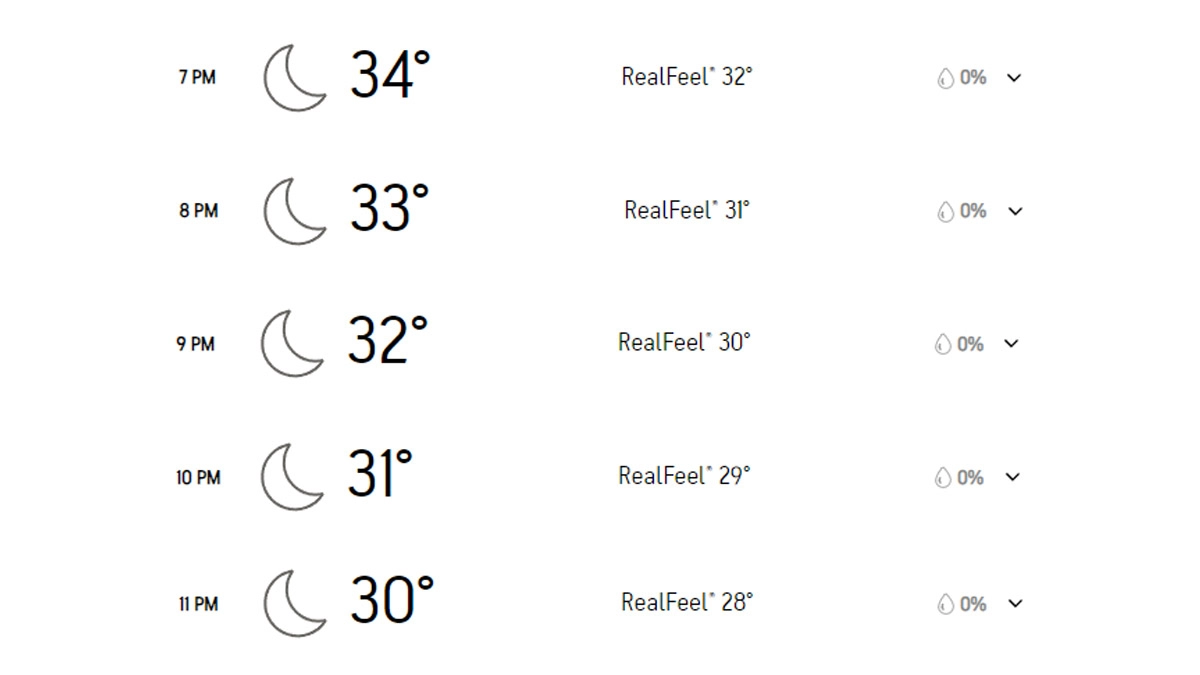The width and height of the screenshot is (1200, 675).
Task: Expand the 8 PM hourly forecast details
Action: coord(1015,211)
